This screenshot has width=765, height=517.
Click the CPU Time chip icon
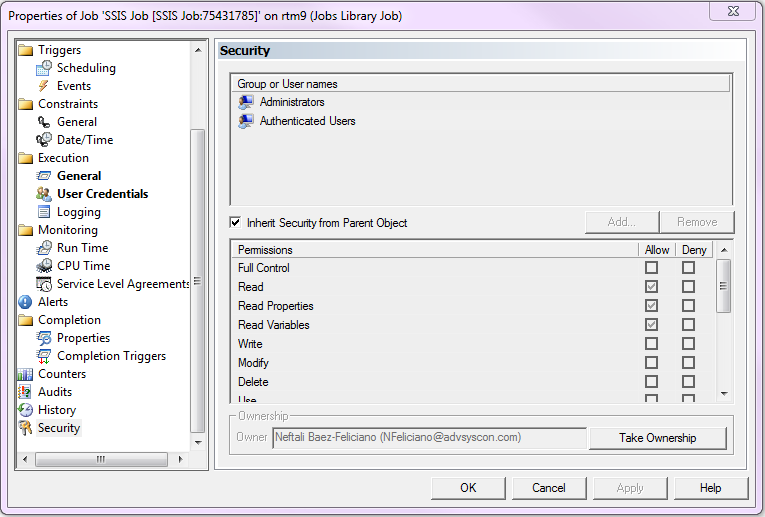[44, 266]
